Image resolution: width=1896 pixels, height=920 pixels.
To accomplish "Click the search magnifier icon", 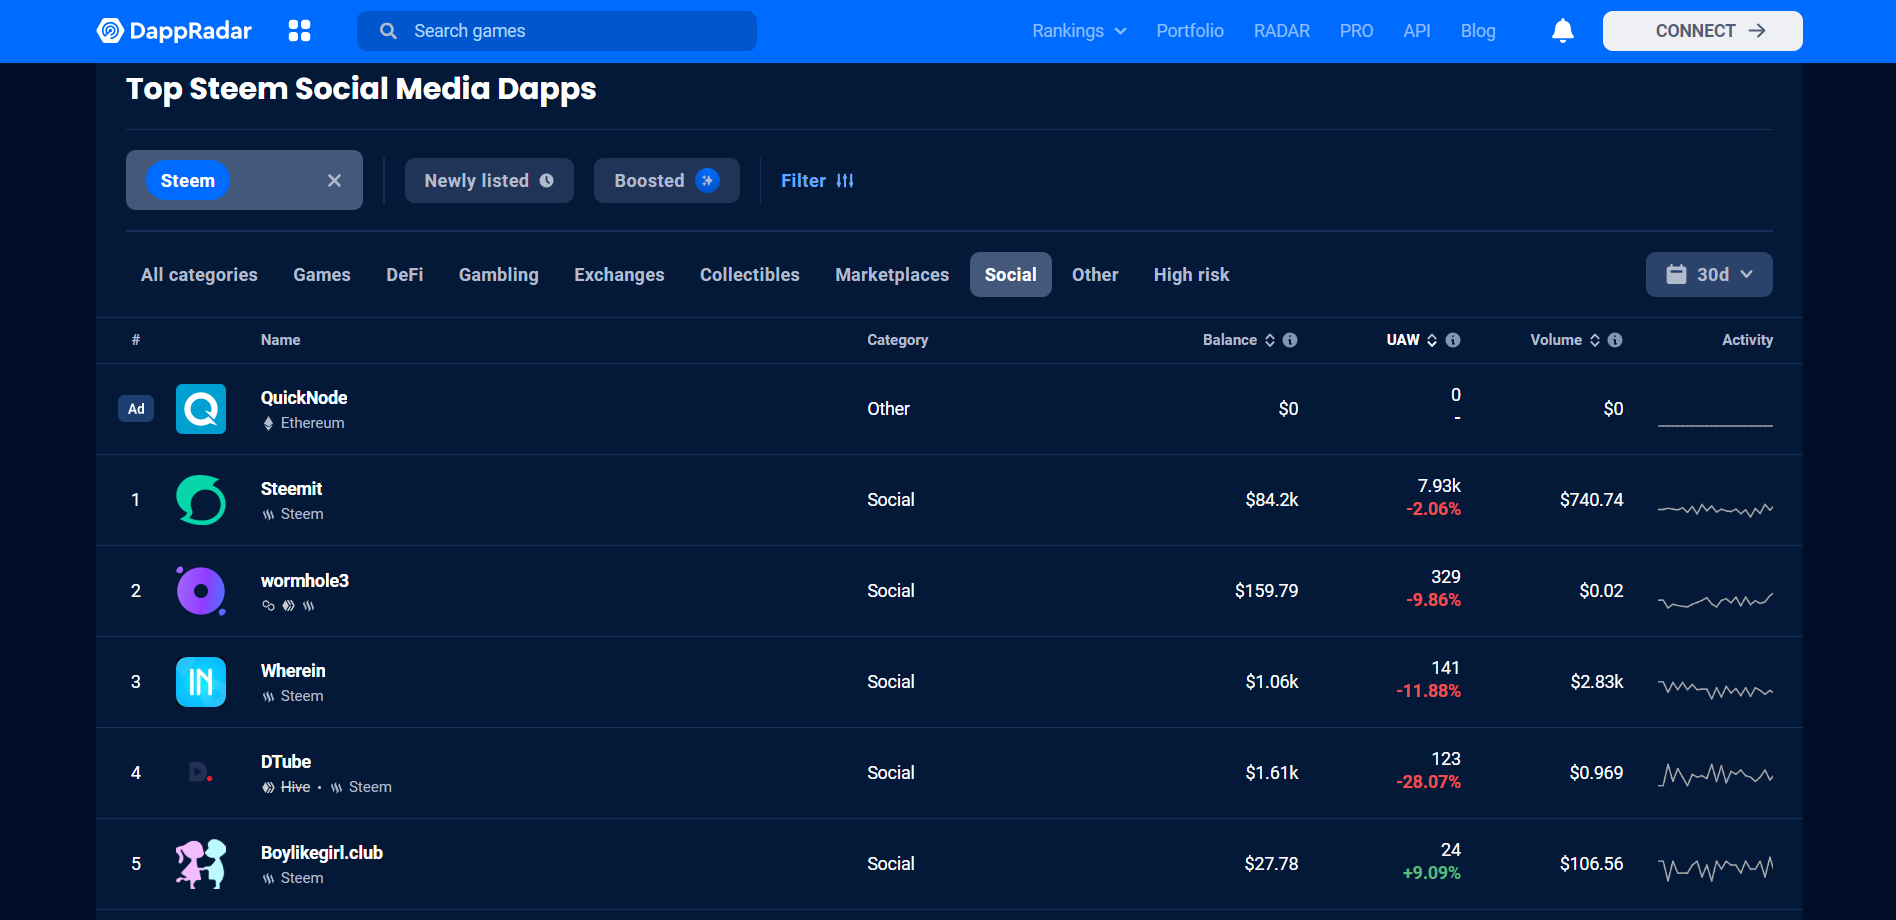I will click(x=388, y=31).
